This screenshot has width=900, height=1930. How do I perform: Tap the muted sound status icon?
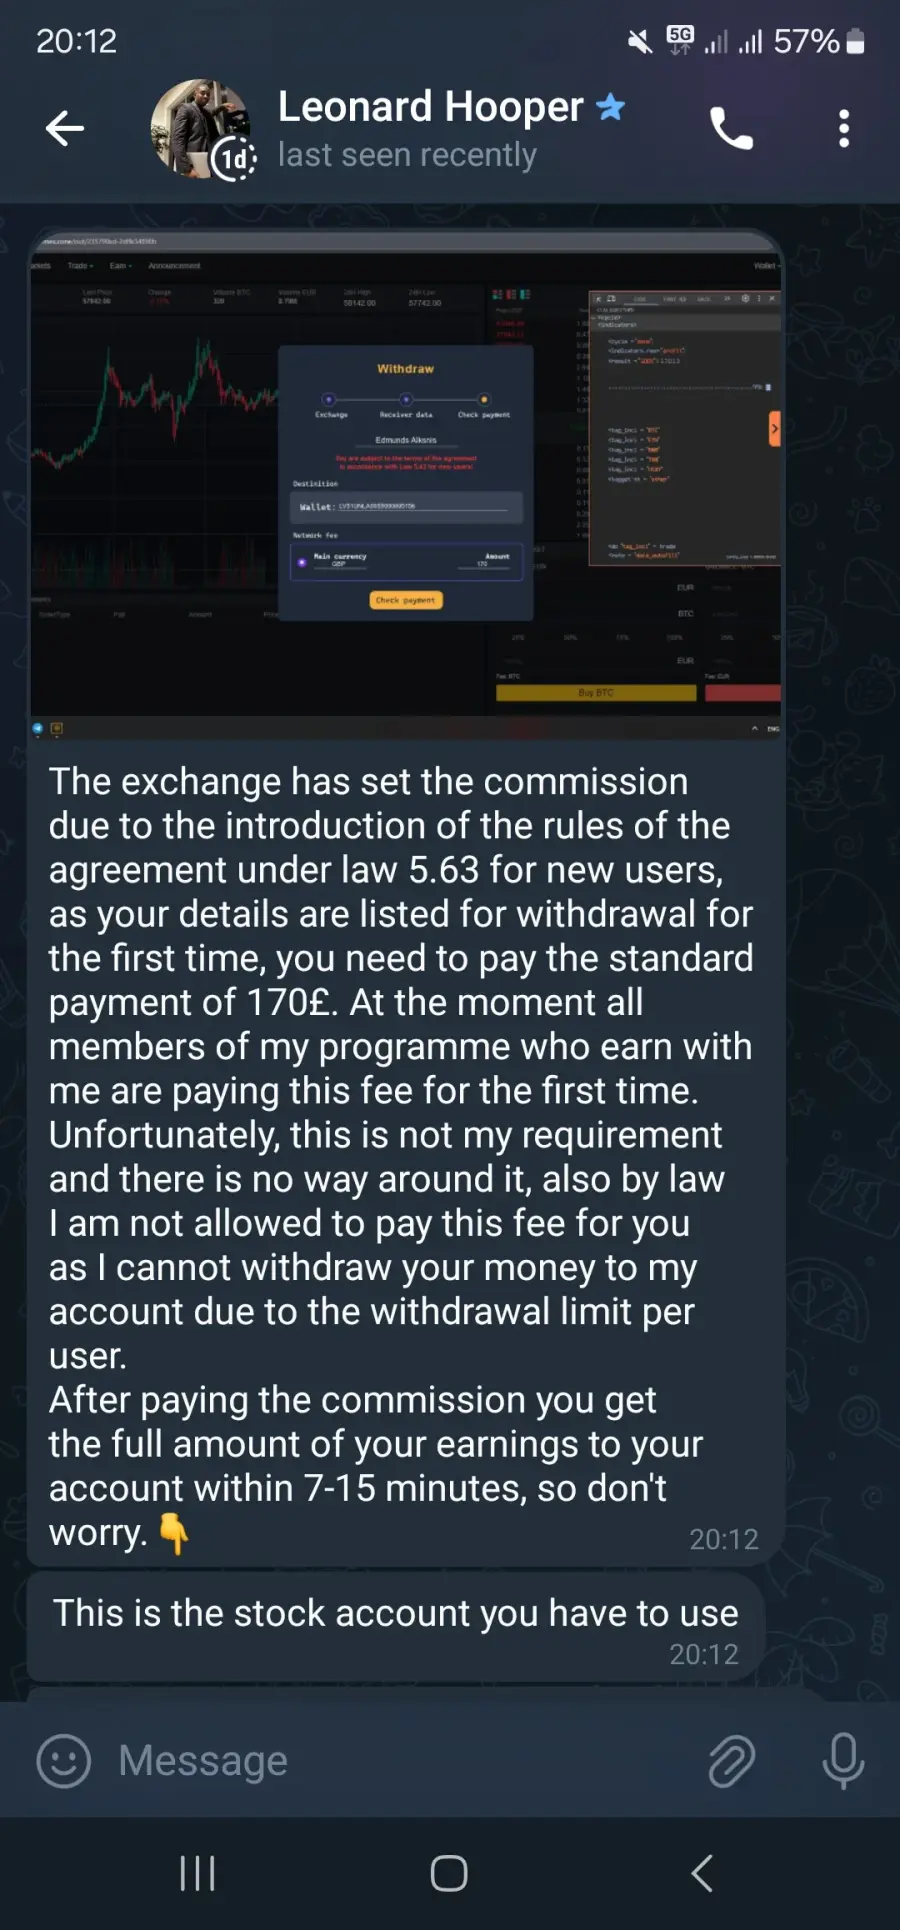click(640, 41)
